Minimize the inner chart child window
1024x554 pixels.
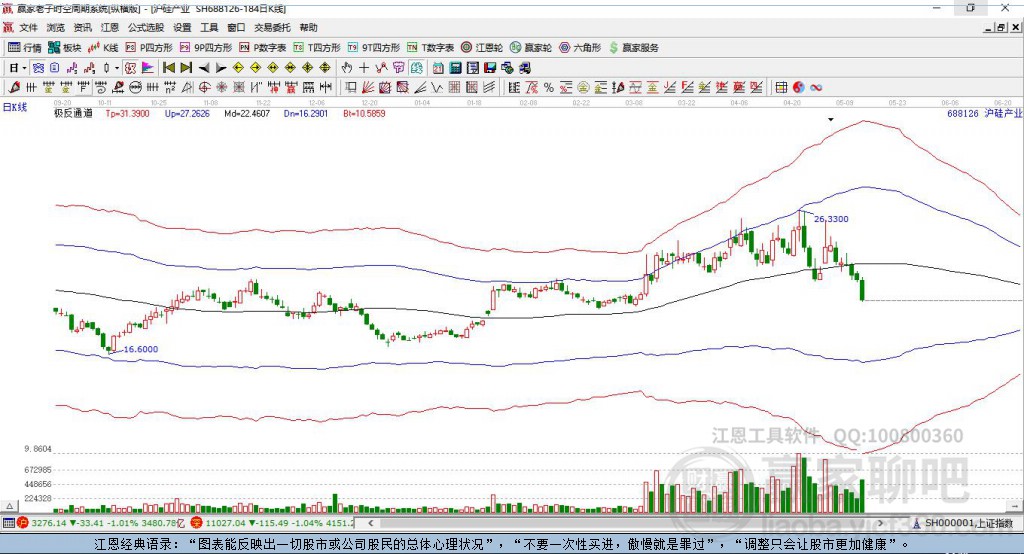click(989, 27)
